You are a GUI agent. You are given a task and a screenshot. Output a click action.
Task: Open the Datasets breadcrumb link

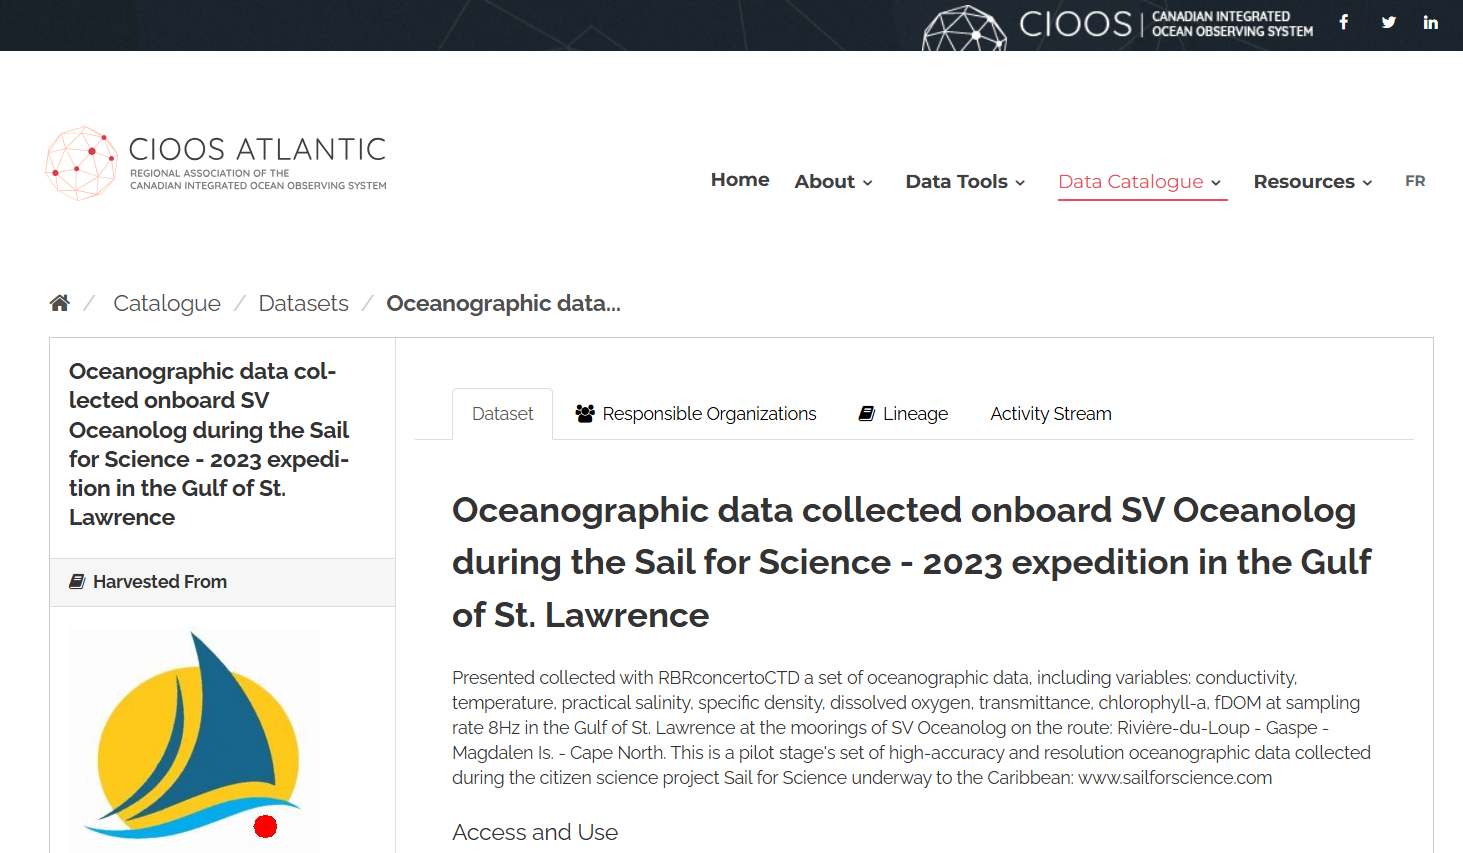pyautogui.click(x=303, y=303)
